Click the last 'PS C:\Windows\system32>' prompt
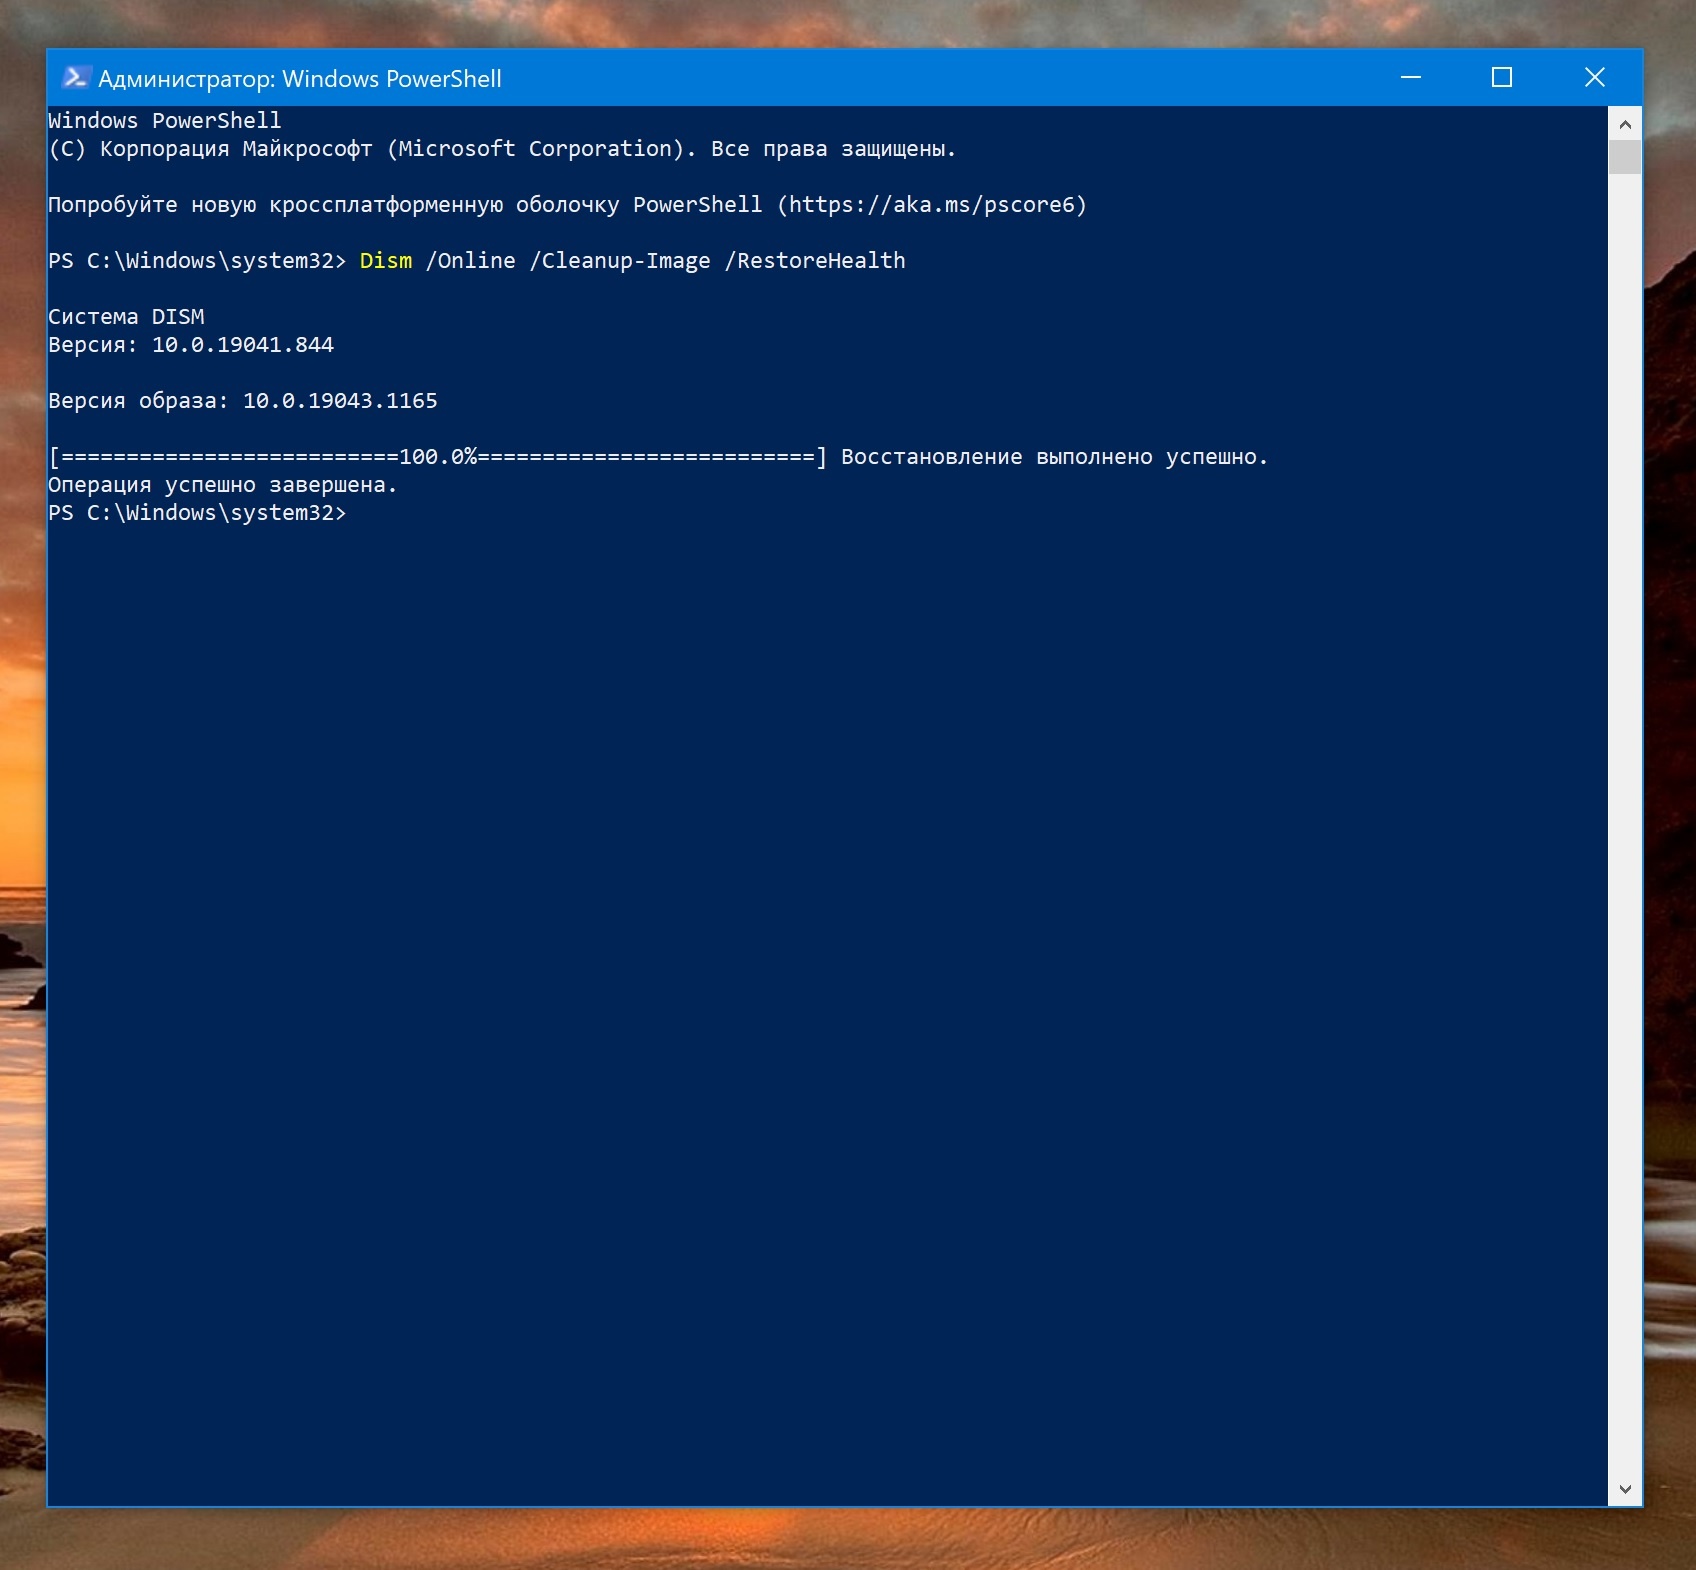Screen dimensions: 1696x1570 197,513
